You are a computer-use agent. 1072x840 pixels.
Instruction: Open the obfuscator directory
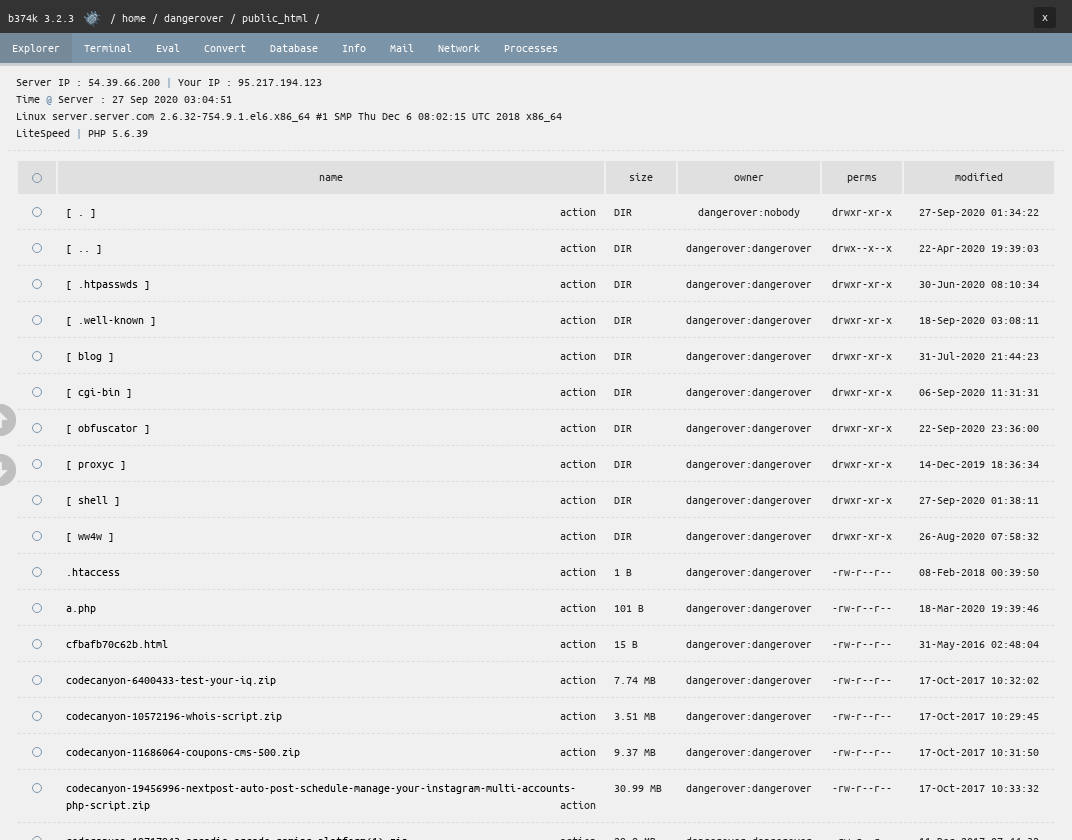[x=108, y=428]
